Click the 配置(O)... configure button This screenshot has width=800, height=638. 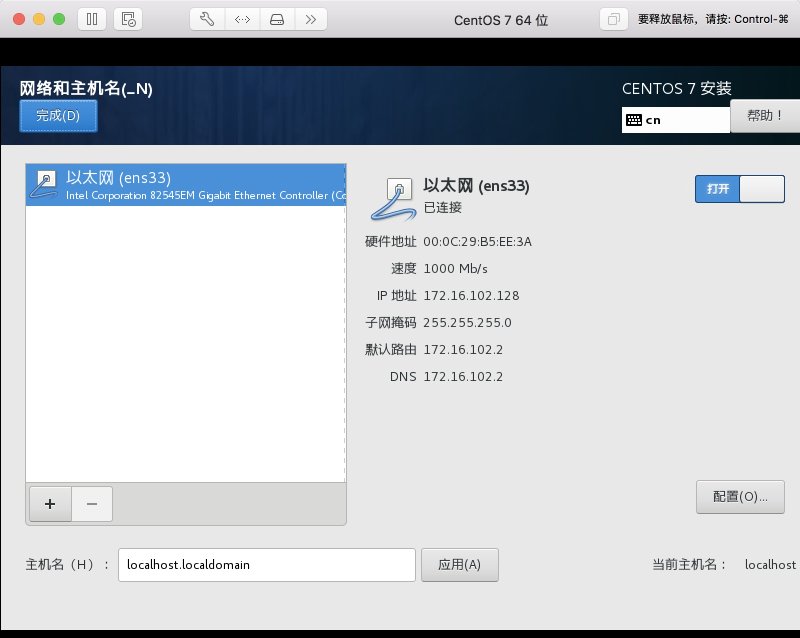(x=740, y=497)
